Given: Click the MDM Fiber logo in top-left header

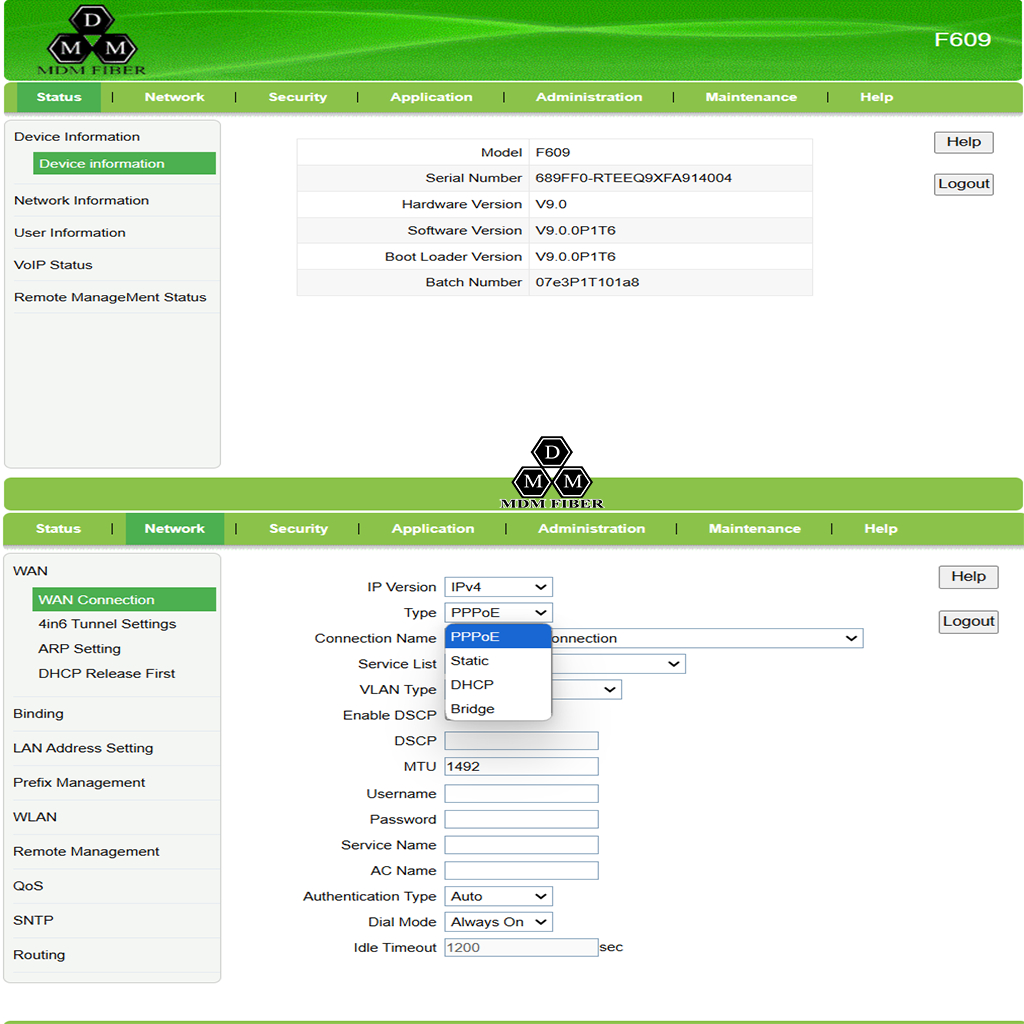Looking at the screenshot, I should click(91, 42).
